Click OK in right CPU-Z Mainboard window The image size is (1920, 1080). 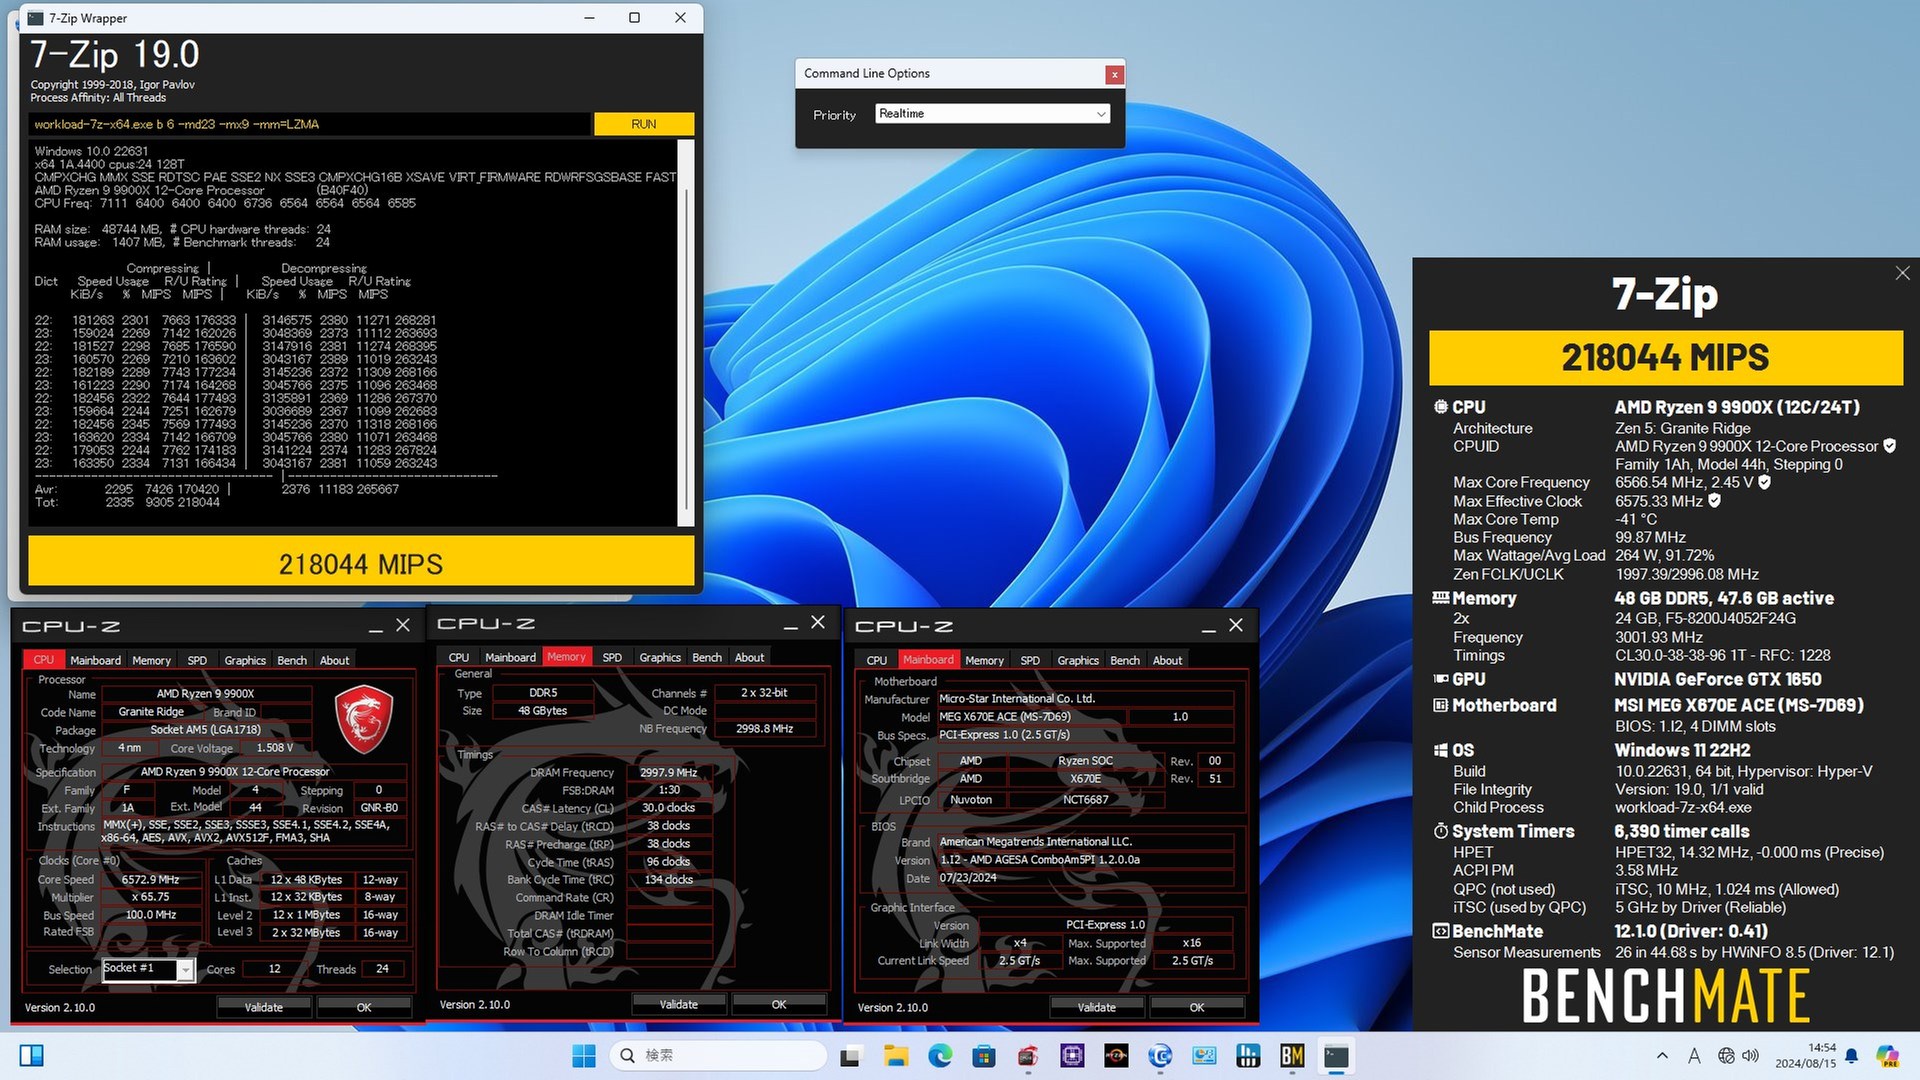pyautogui.click(x=1197, y=1007)
